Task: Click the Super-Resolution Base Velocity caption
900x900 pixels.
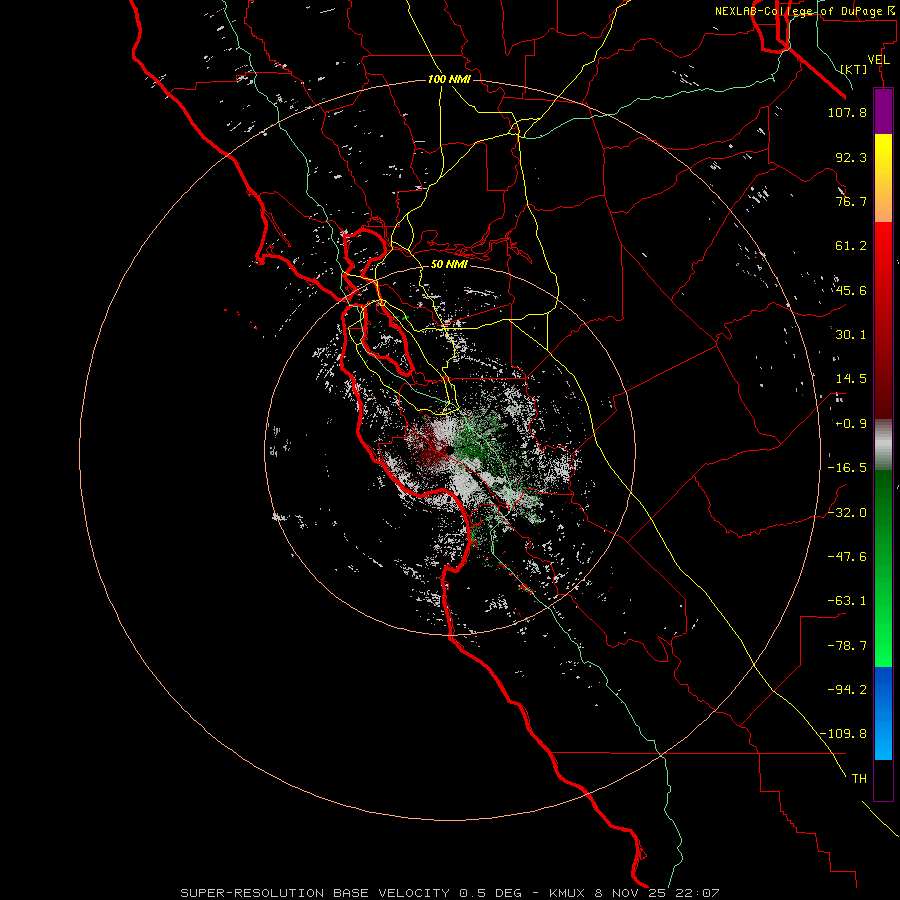Action: (x=449, y=893)
